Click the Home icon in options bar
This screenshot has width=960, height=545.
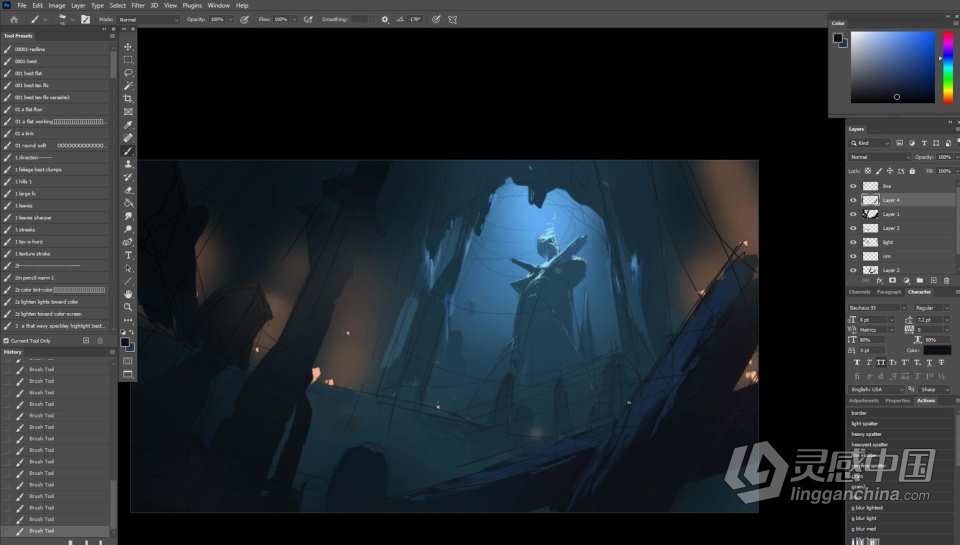click(x=14, y=20)
